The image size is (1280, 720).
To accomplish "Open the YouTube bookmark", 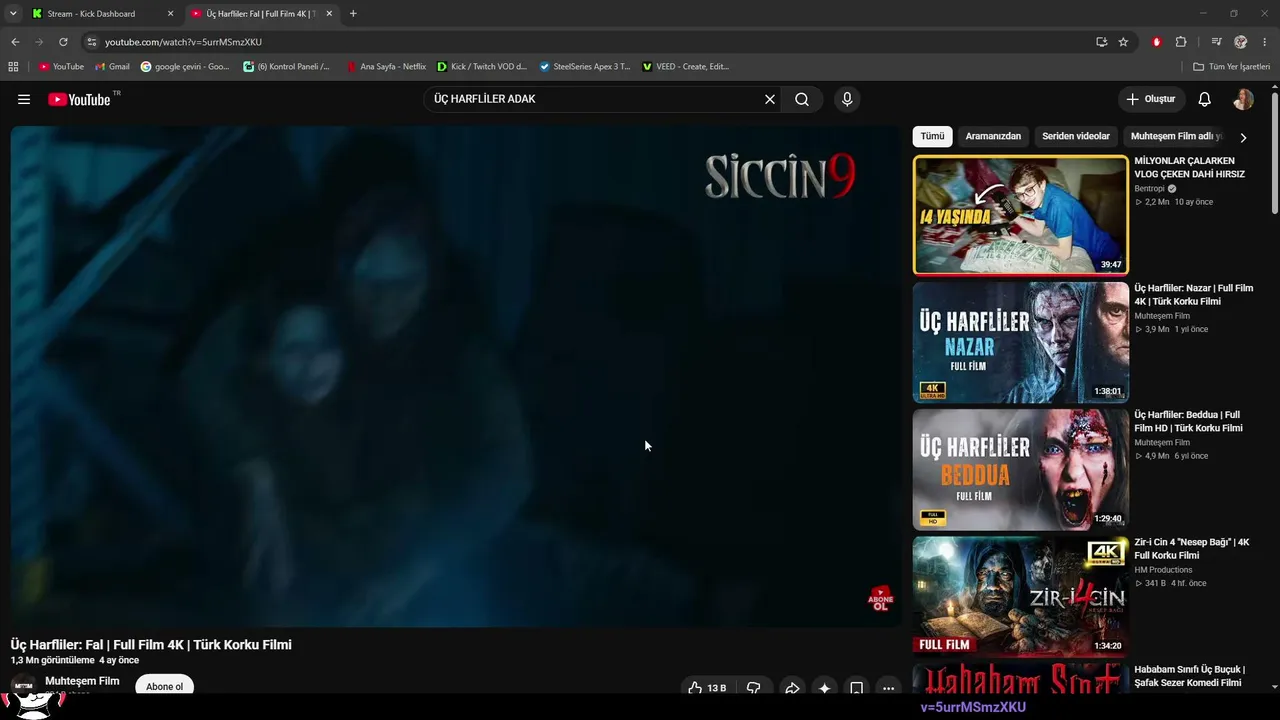I will point(62,67).
